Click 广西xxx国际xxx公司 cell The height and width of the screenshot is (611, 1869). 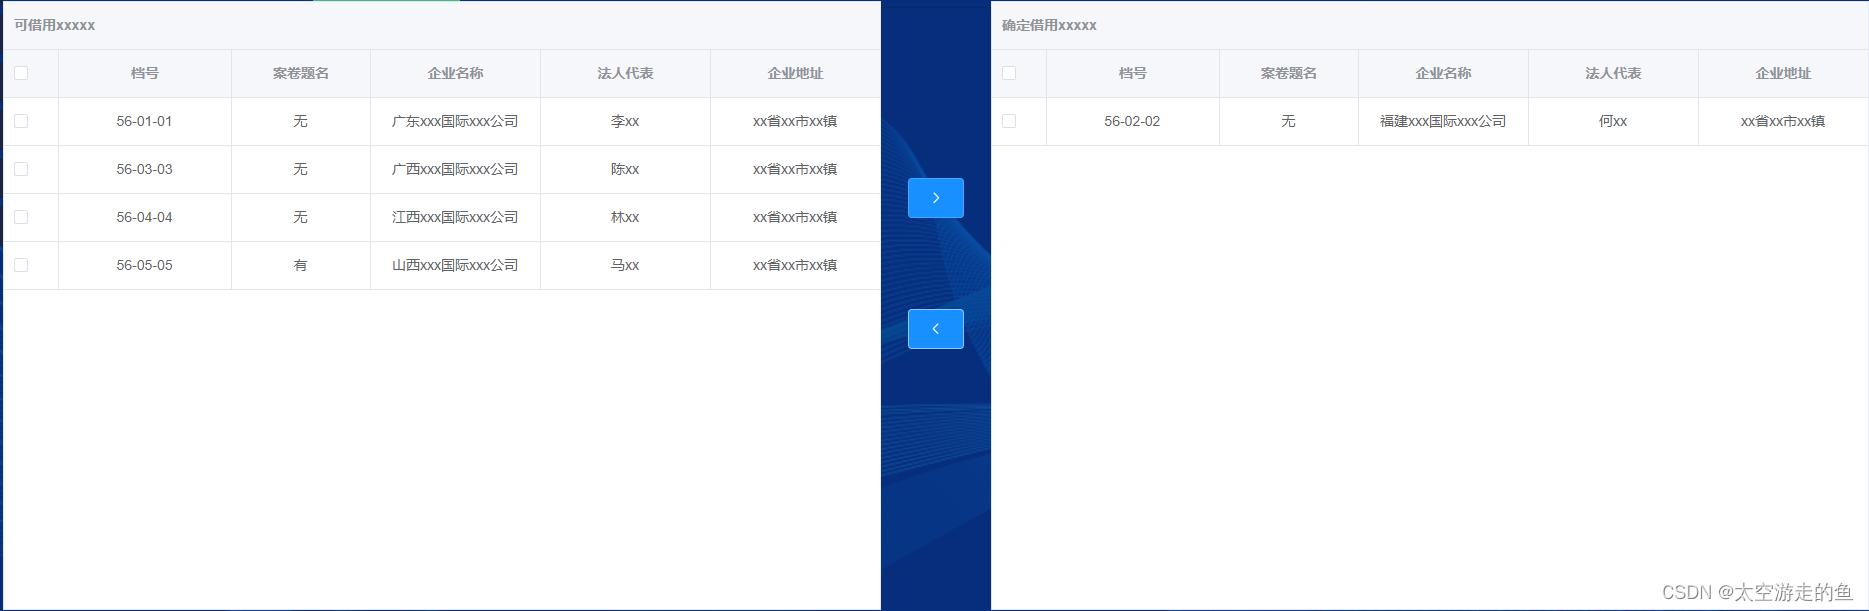point(455,169)
